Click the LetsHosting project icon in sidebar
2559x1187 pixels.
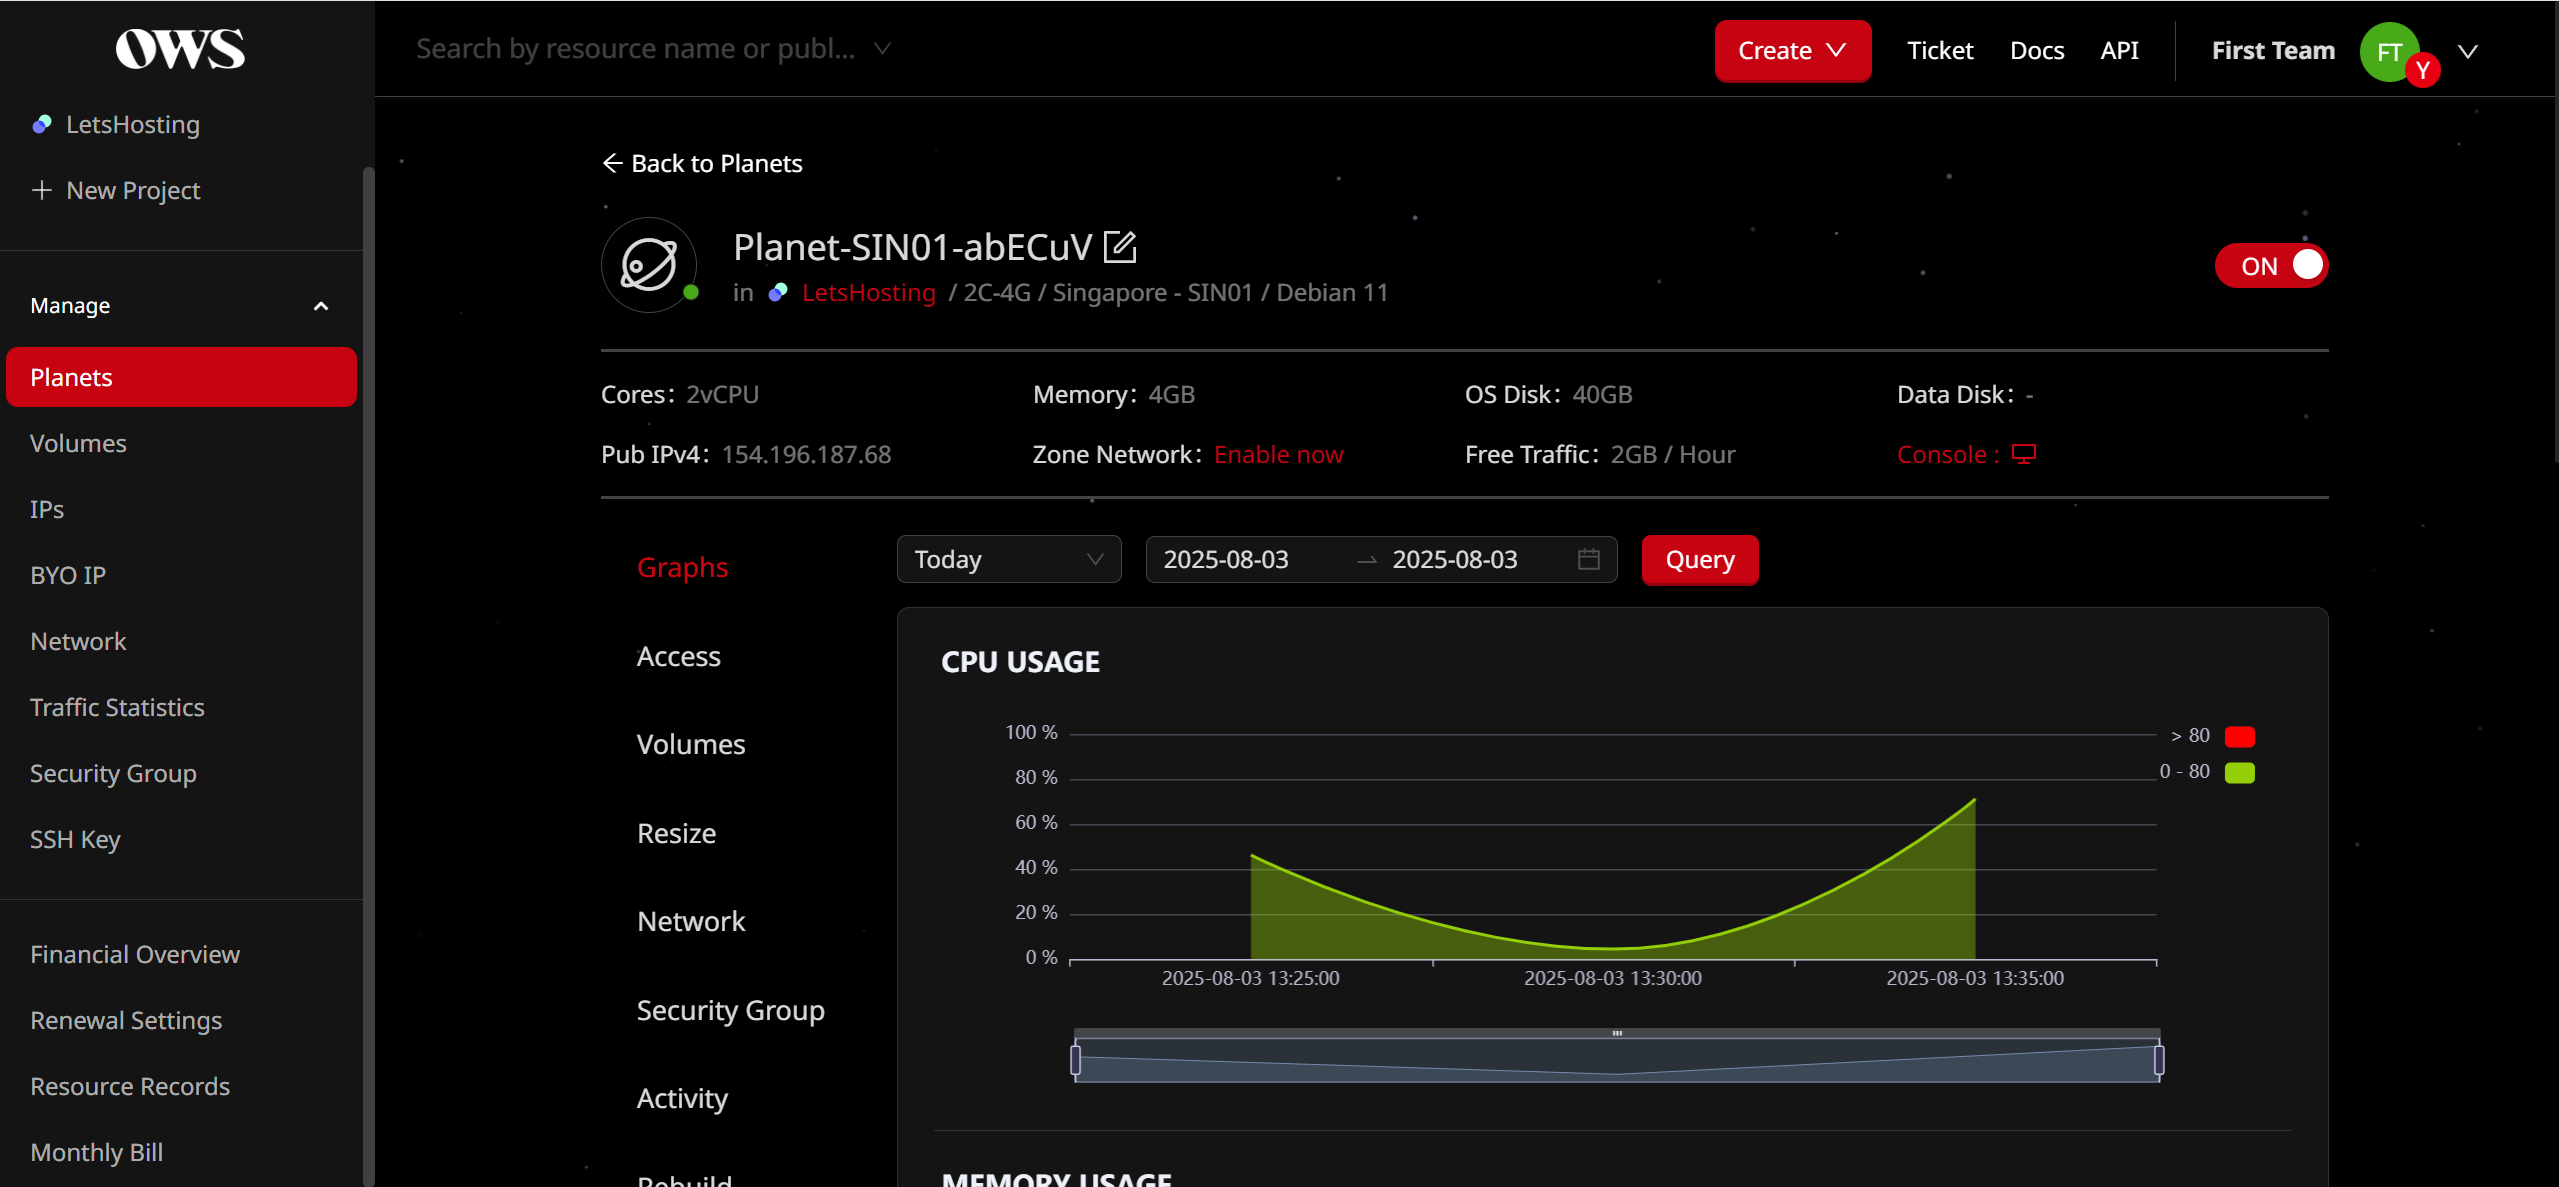click(x=42, y=124)
